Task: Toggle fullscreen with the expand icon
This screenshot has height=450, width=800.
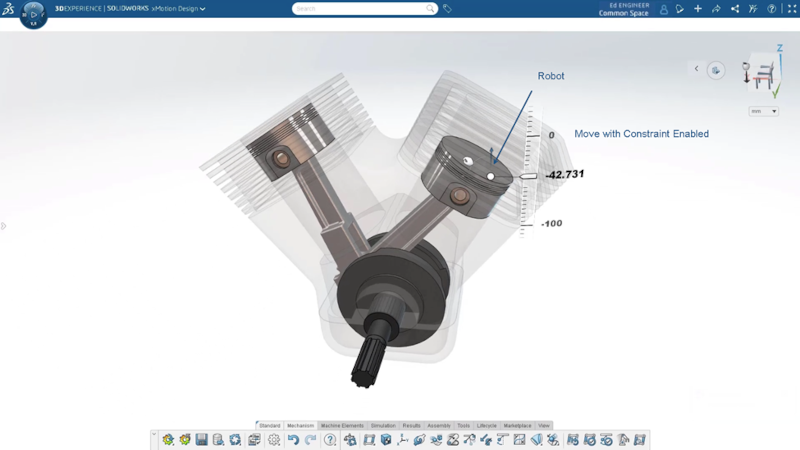Action: tap(791, 9)
